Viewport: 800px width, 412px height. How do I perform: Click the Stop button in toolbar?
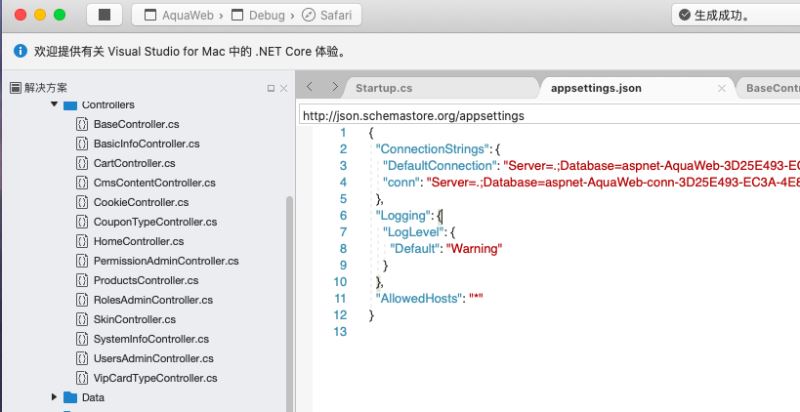click(104, 15)
